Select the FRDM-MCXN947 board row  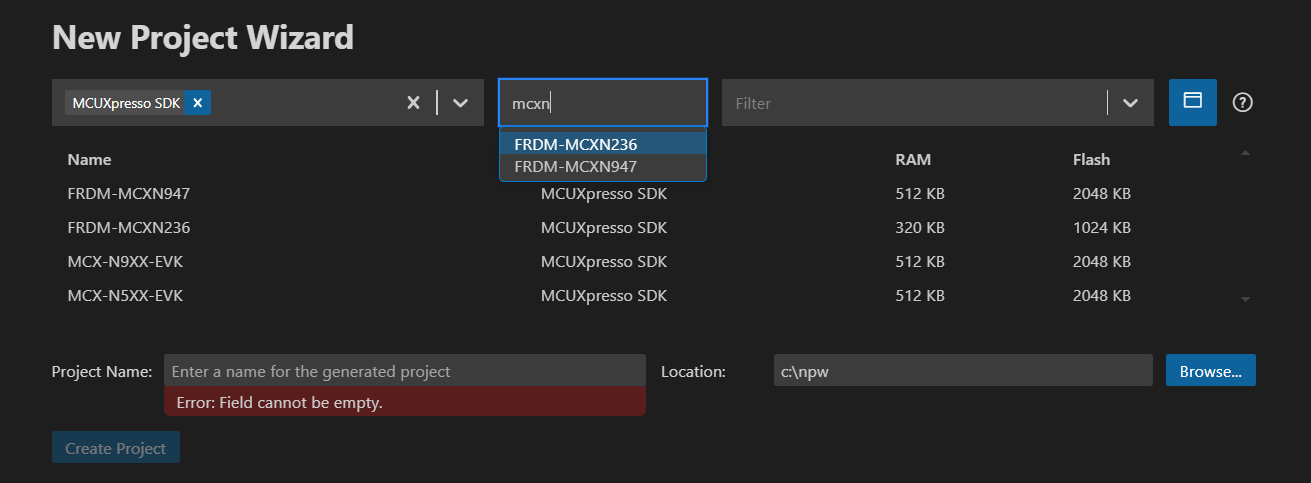click(x=128, y=193)
